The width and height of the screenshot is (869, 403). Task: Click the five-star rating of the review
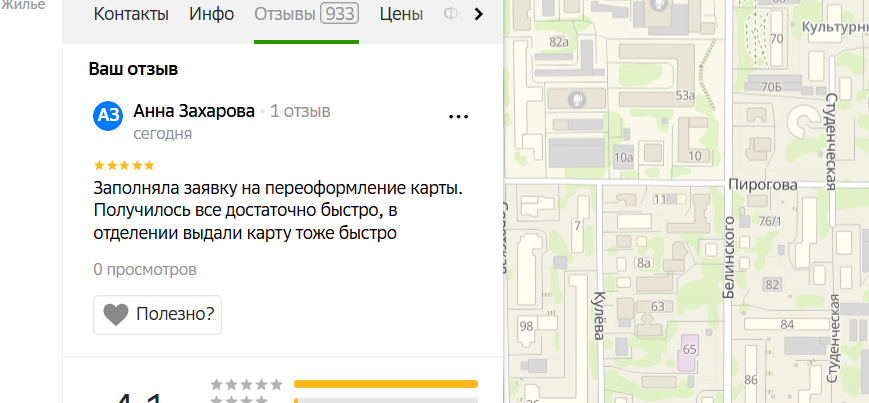click(x=124, y=165)
